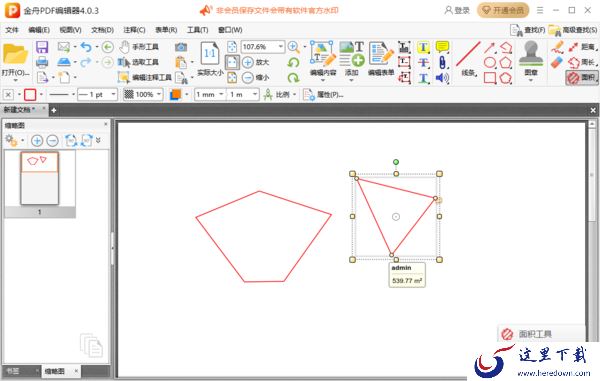This screenshot has height=381, width=600.
Task: Select the strikethrough text T tool
Action: (423, 62)
